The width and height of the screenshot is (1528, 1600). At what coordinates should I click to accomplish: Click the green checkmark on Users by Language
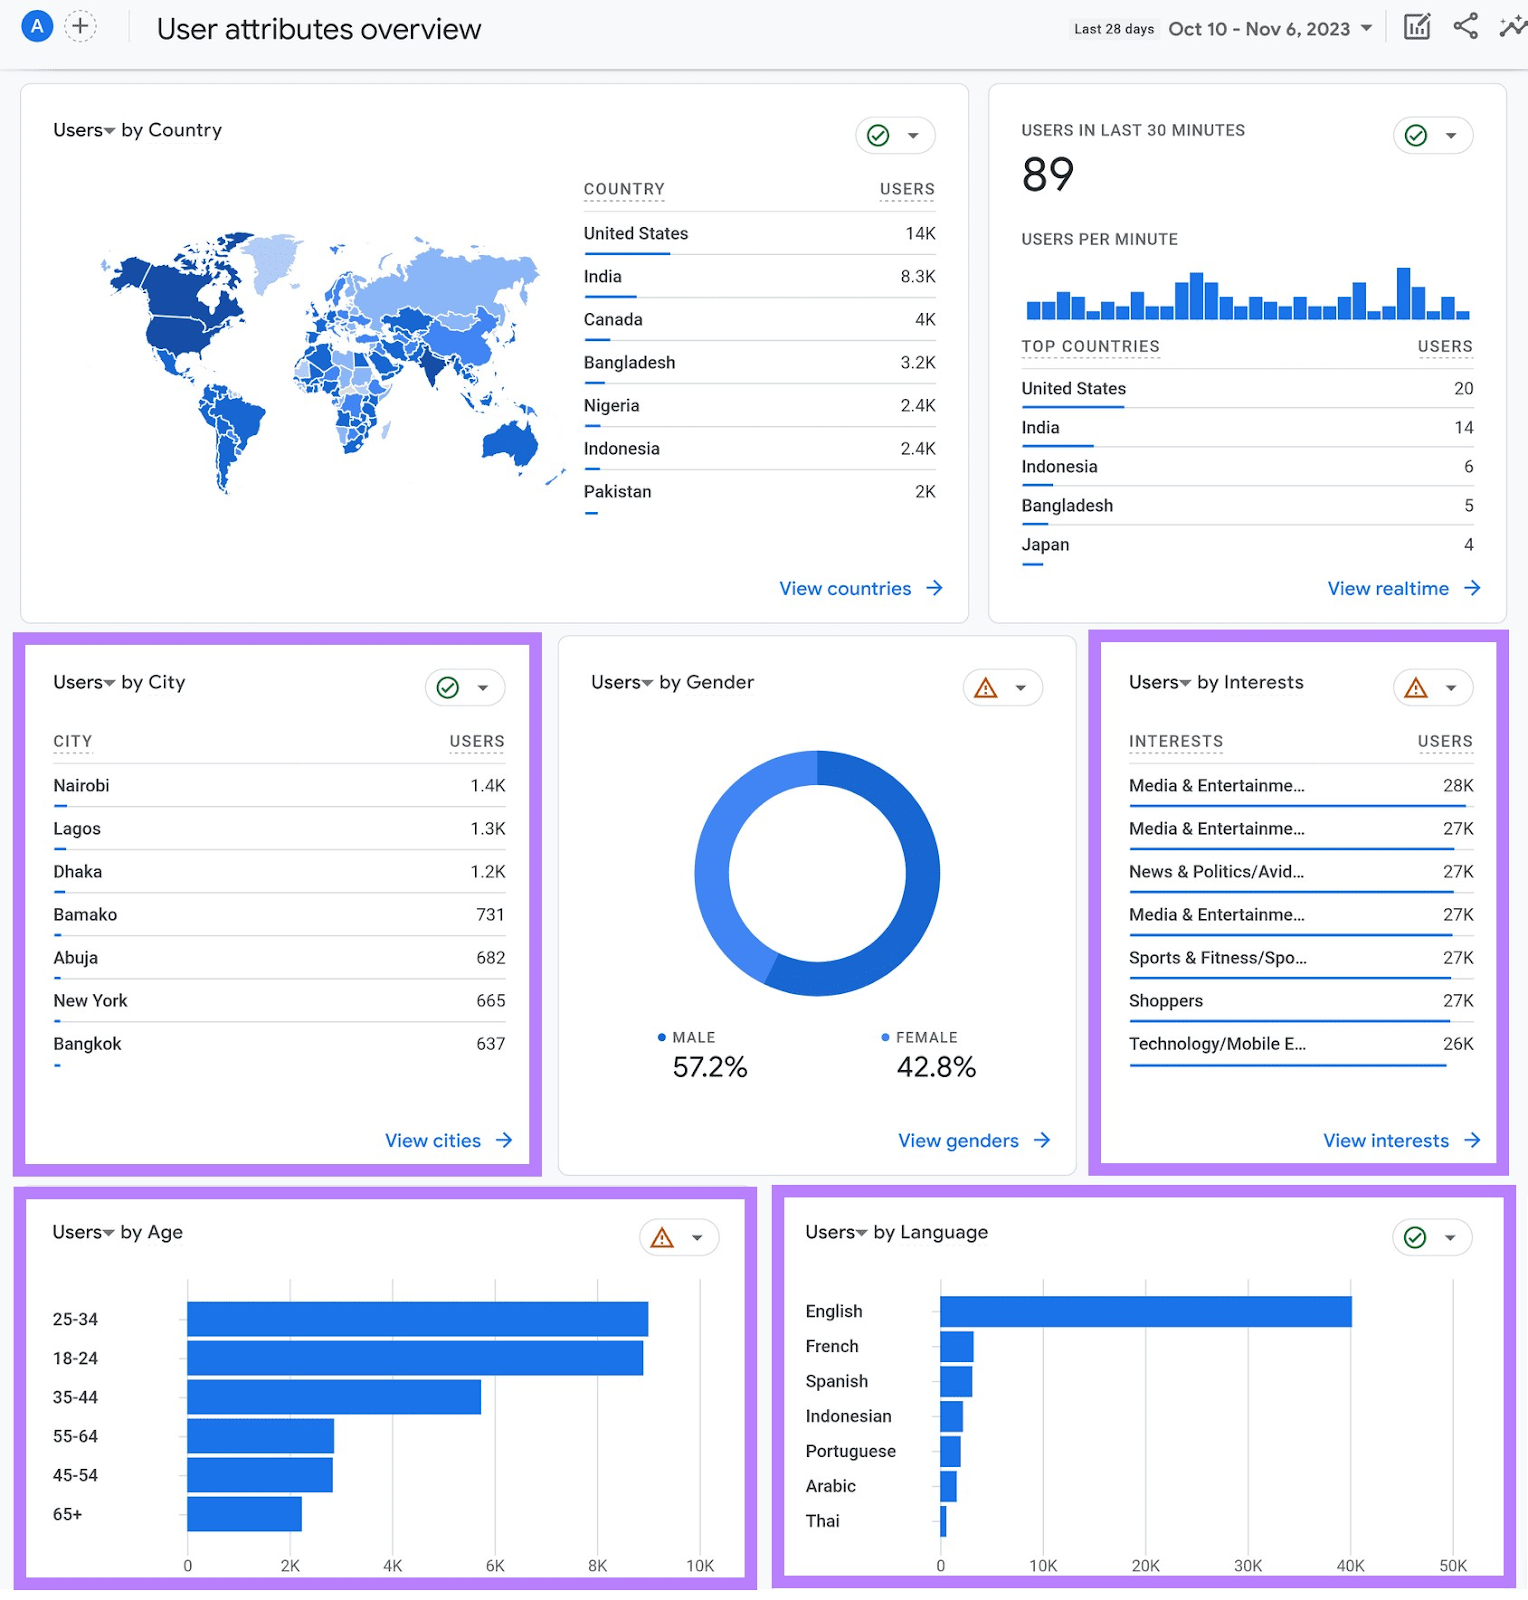point(1415,1238)
